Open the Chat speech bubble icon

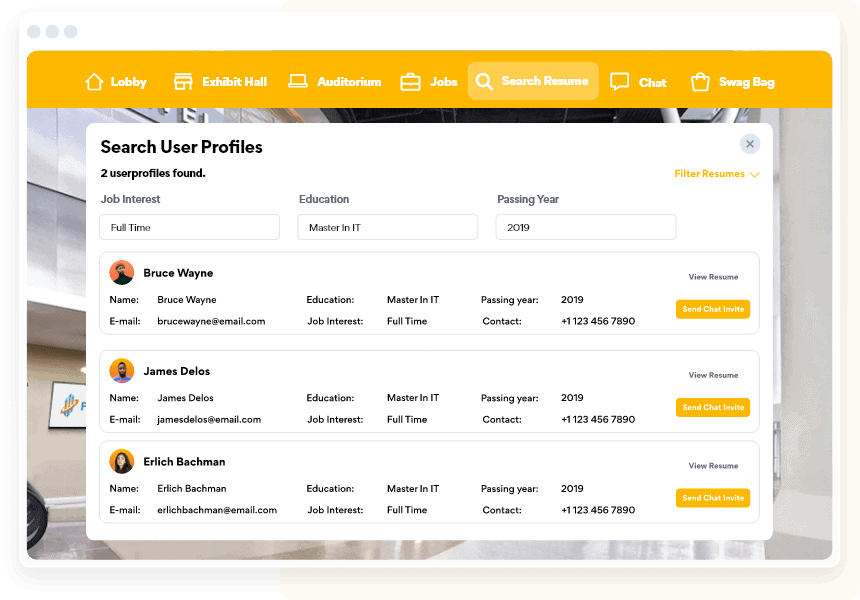coord(620,82)
